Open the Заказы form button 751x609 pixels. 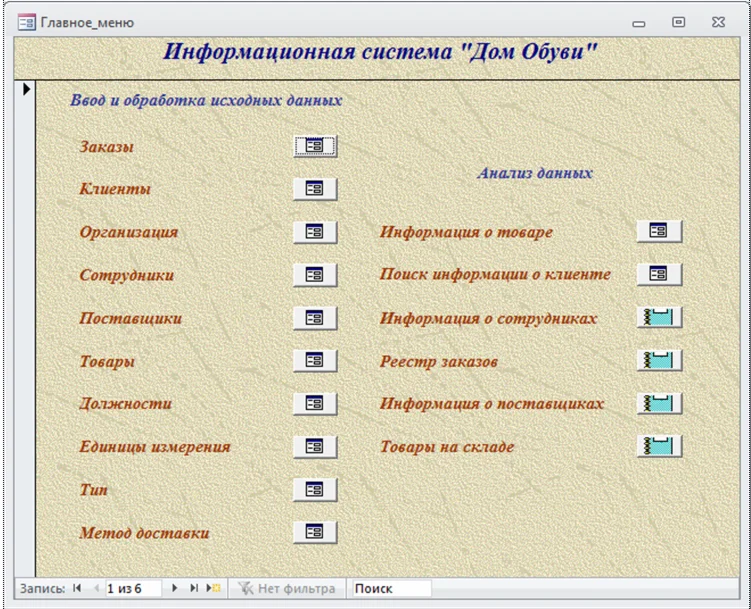pos(315,146)
